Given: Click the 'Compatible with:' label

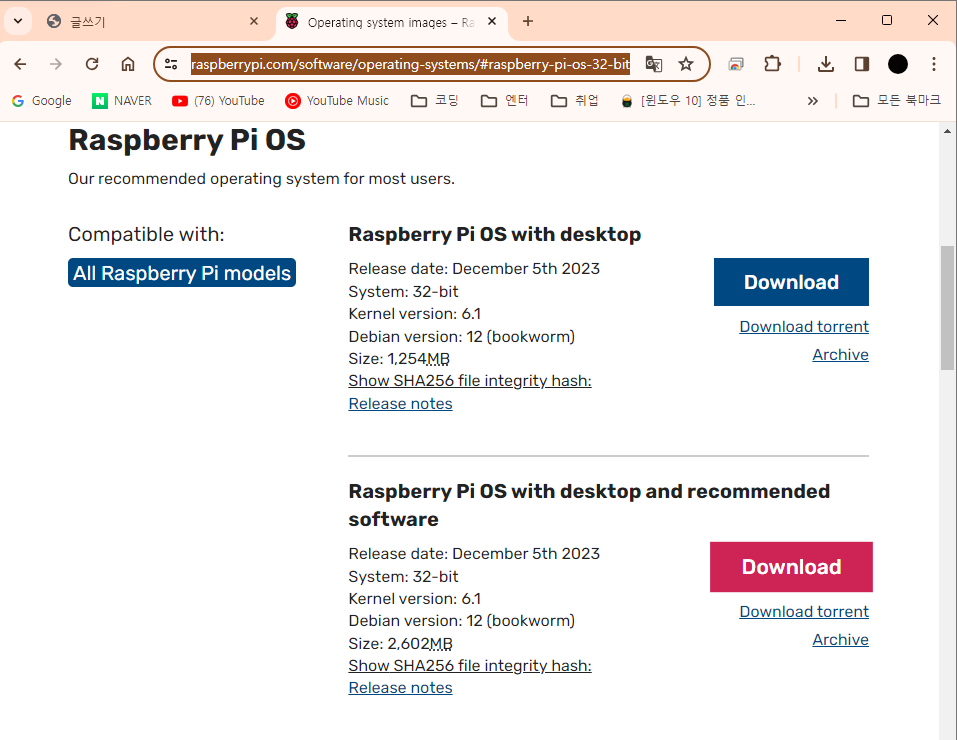Looking at the screenshot, I should pos(146,234).
